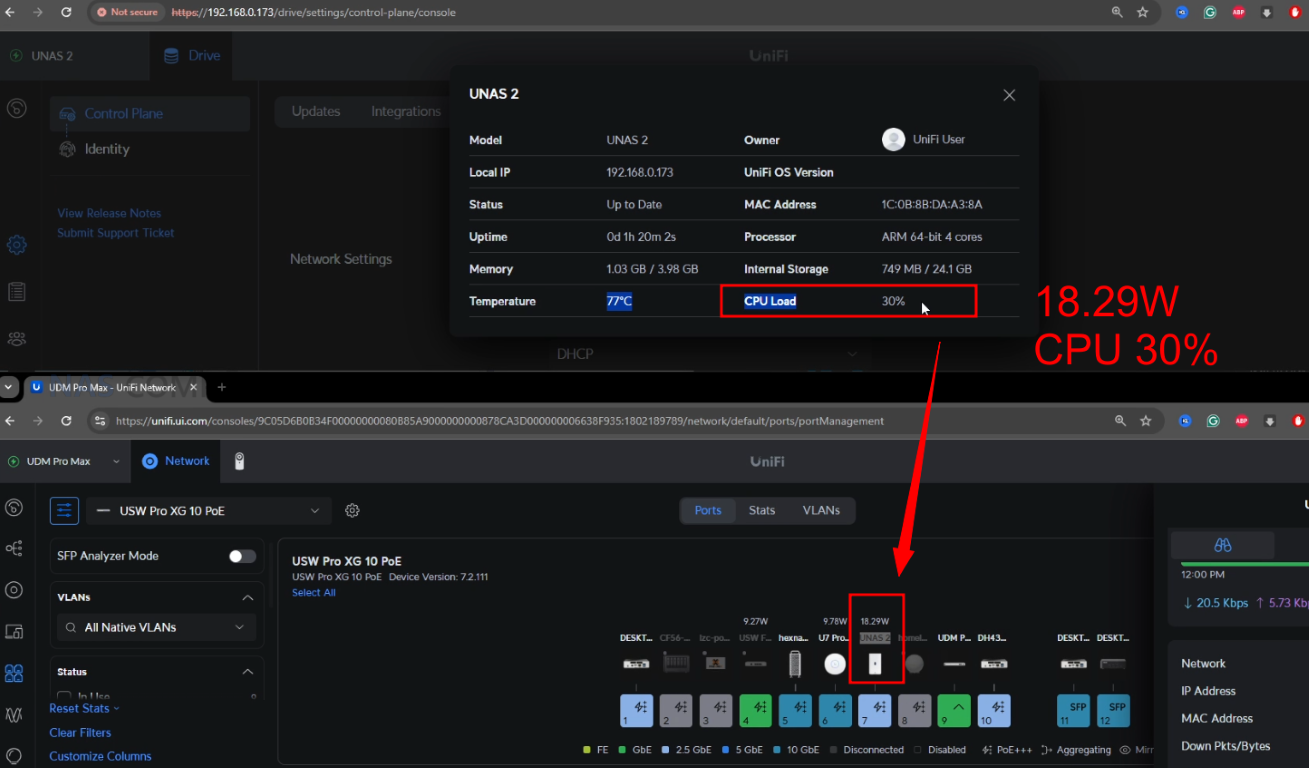1309x768 pixels.
Task: Open the switch settings gear icon
Action: [x=352, y=511]
